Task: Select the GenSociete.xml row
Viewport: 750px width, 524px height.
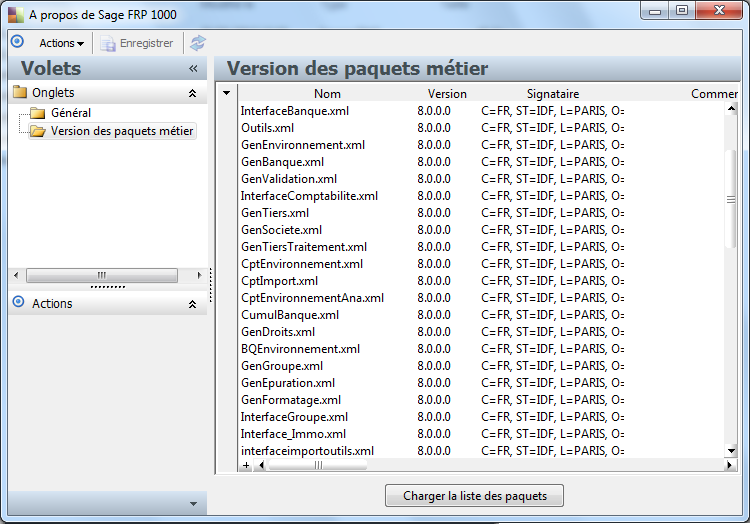Action: tap(481, 230)
